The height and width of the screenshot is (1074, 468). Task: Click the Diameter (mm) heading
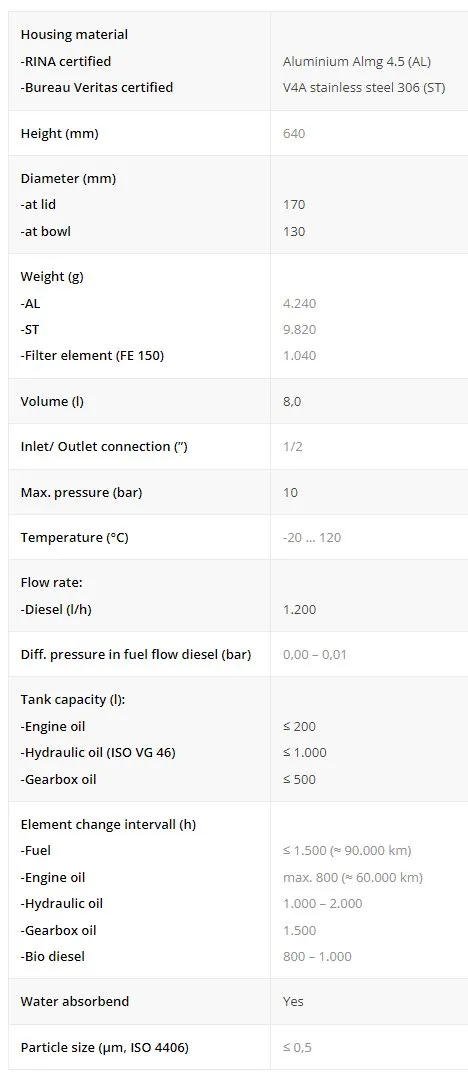pos(69,179)
